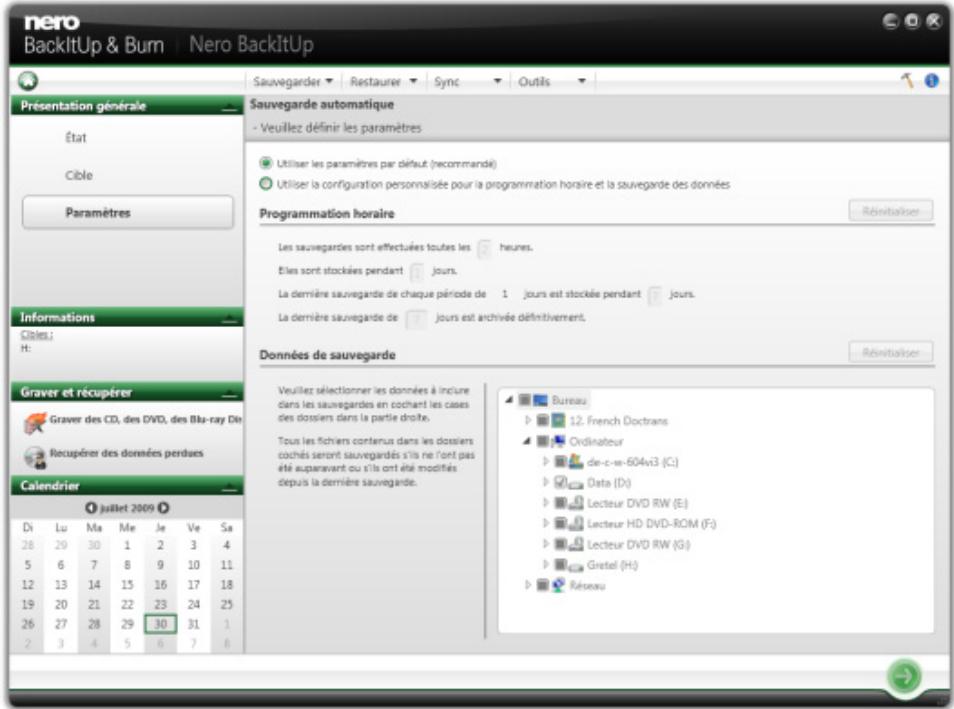
Task: Open the blue info help icon
Action: pos(931,80)
